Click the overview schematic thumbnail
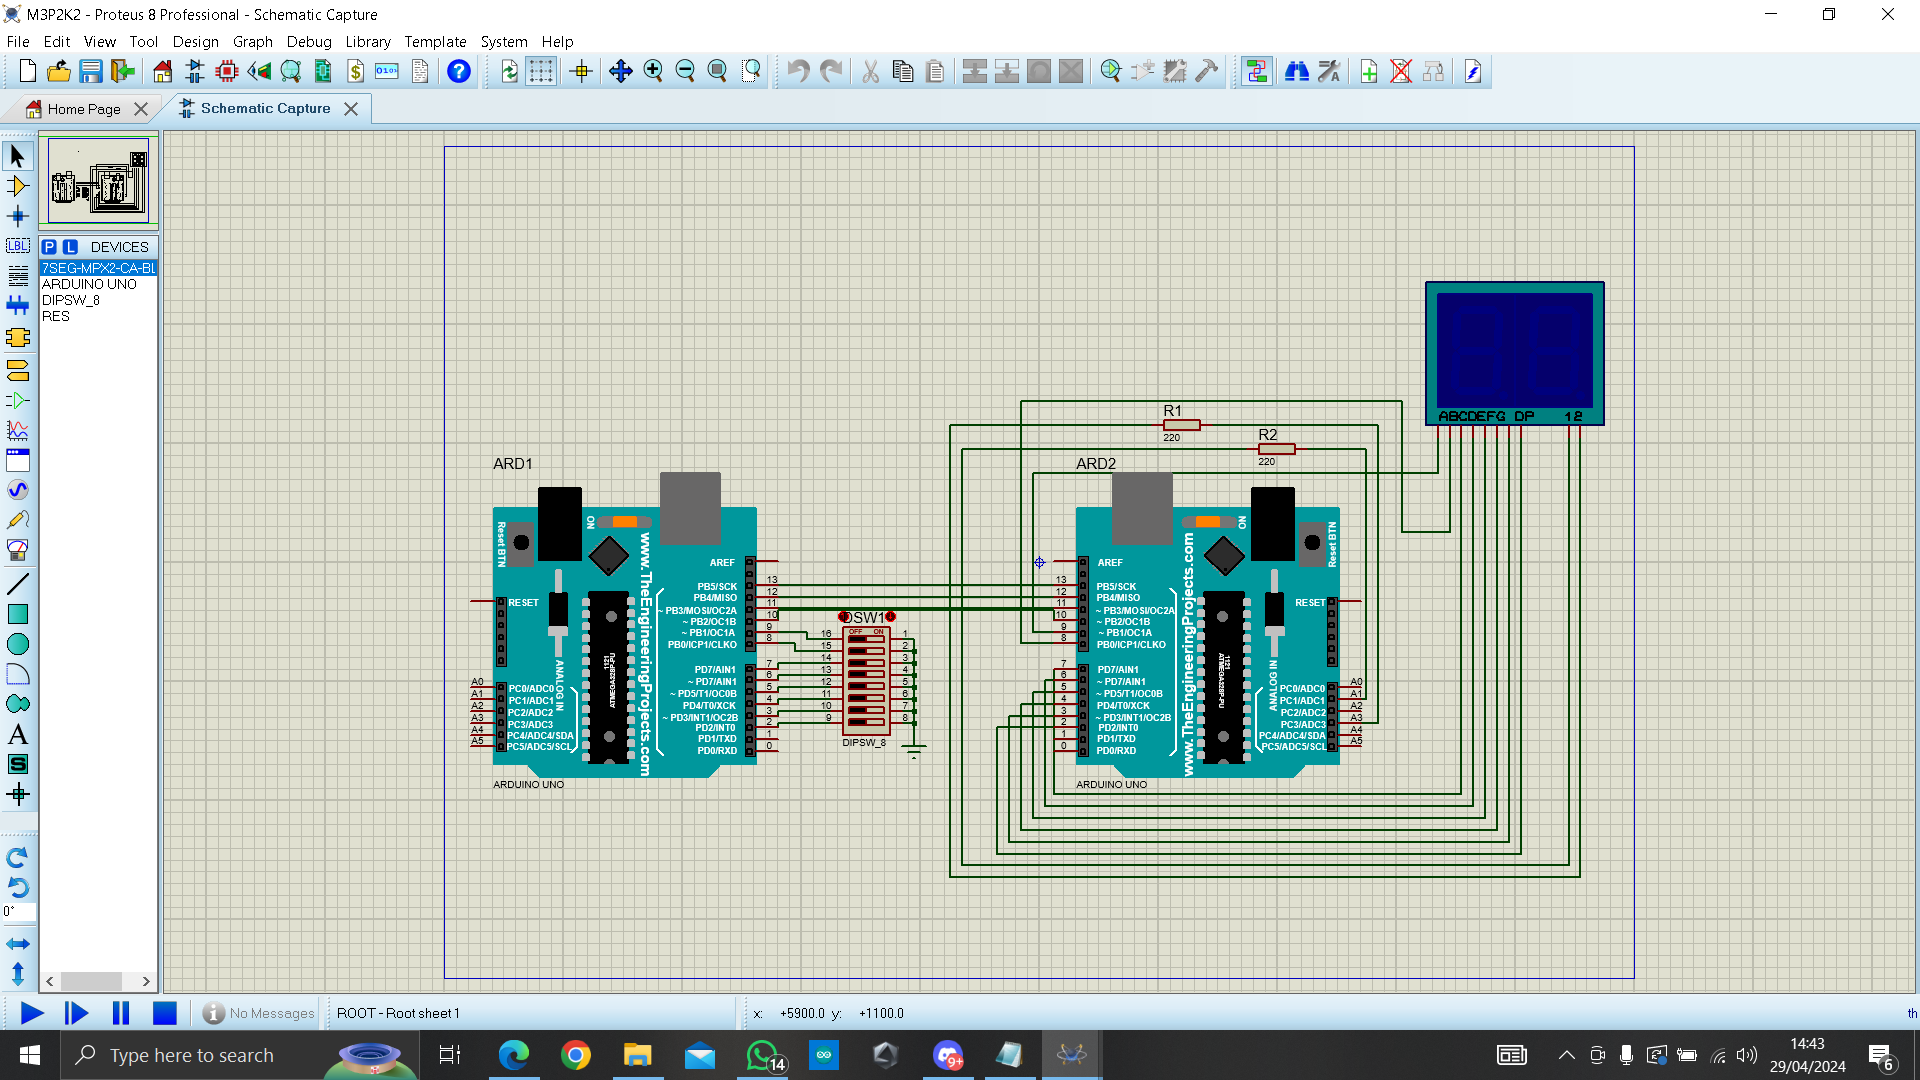1920x1080 pixels. 98,180
